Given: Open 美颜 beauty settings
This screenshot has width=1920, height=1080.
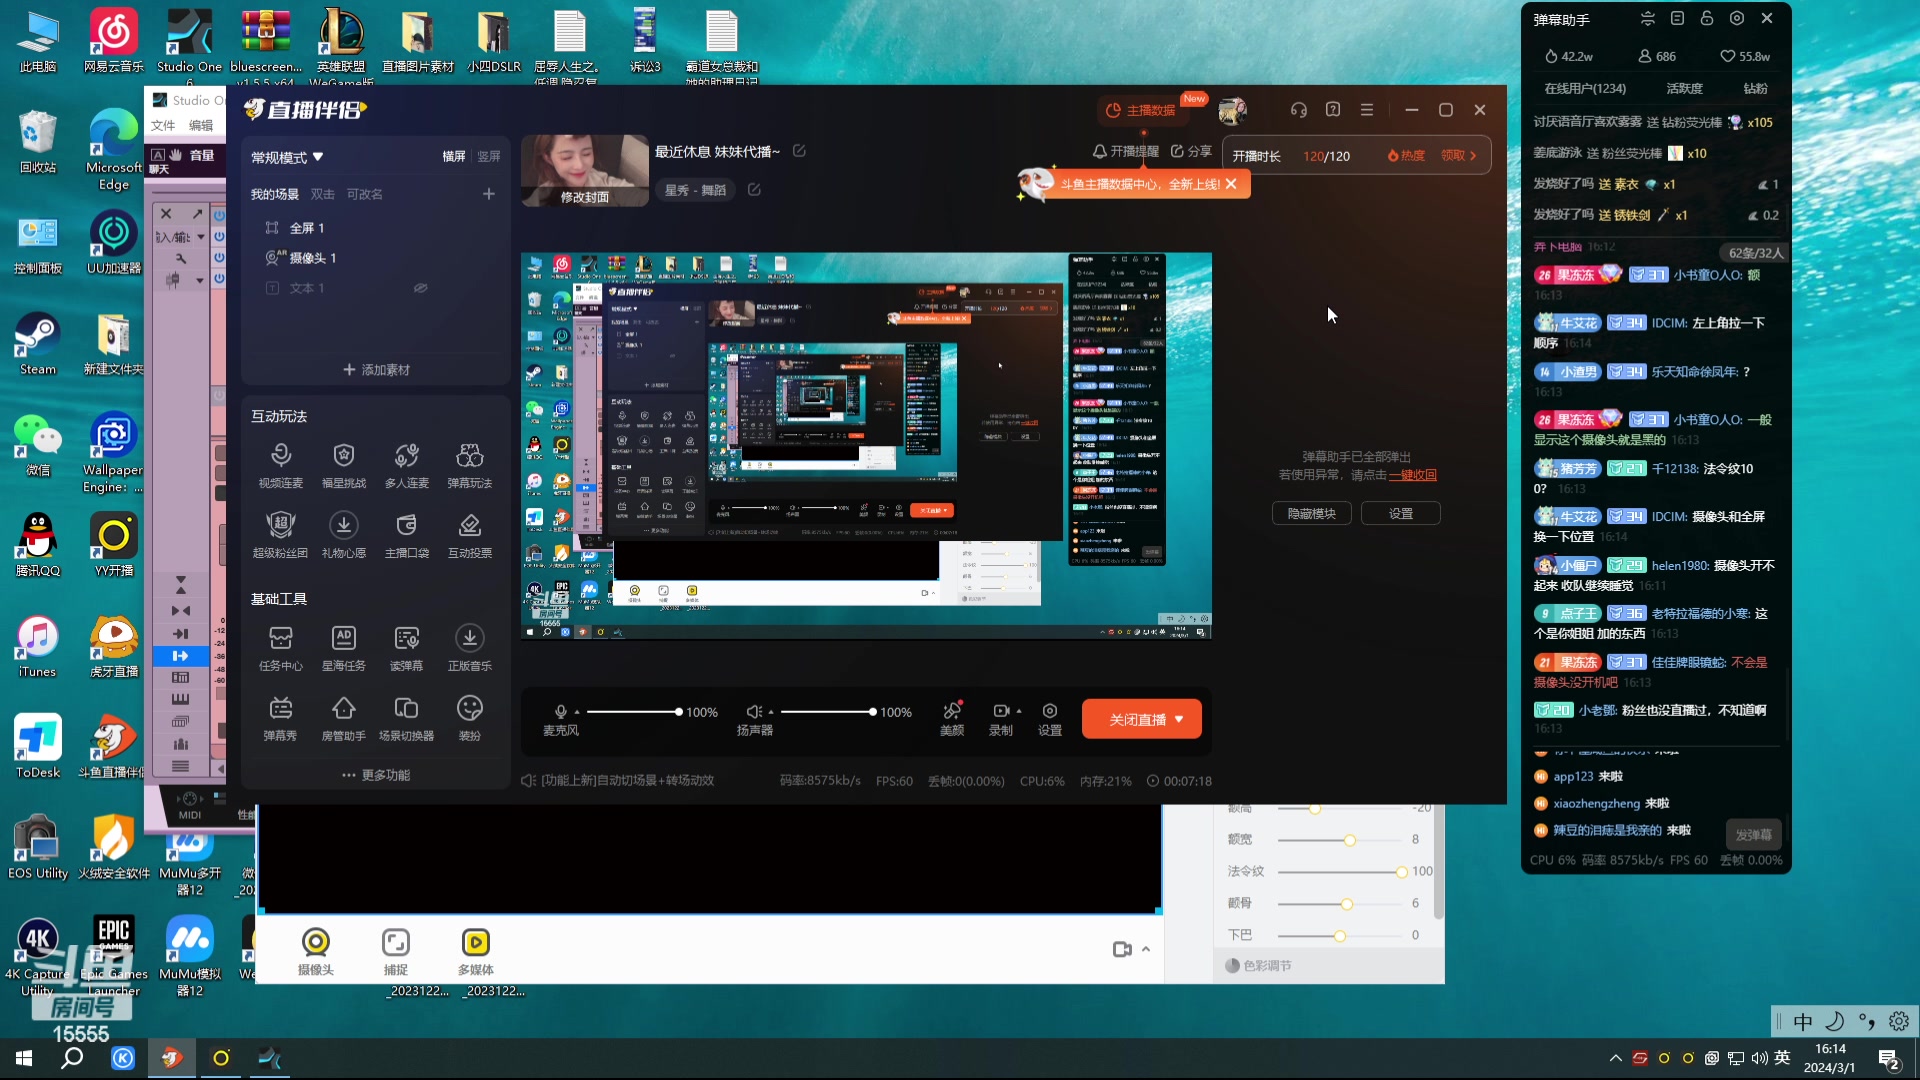Looking at the screenshot, I should click(952, 718).
